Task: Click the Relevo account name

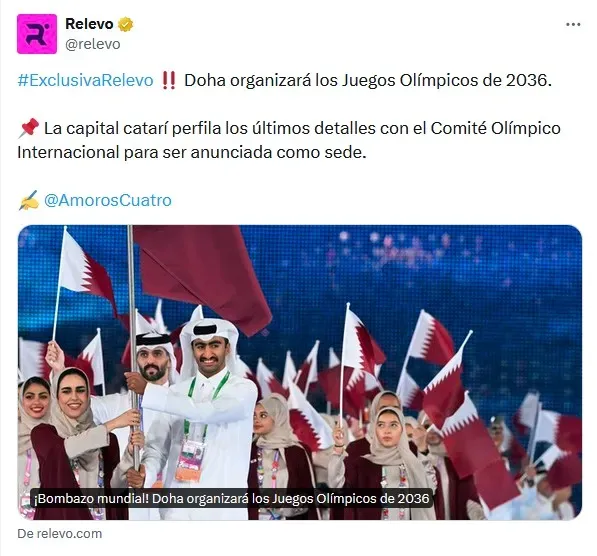Action: [89, 24]
